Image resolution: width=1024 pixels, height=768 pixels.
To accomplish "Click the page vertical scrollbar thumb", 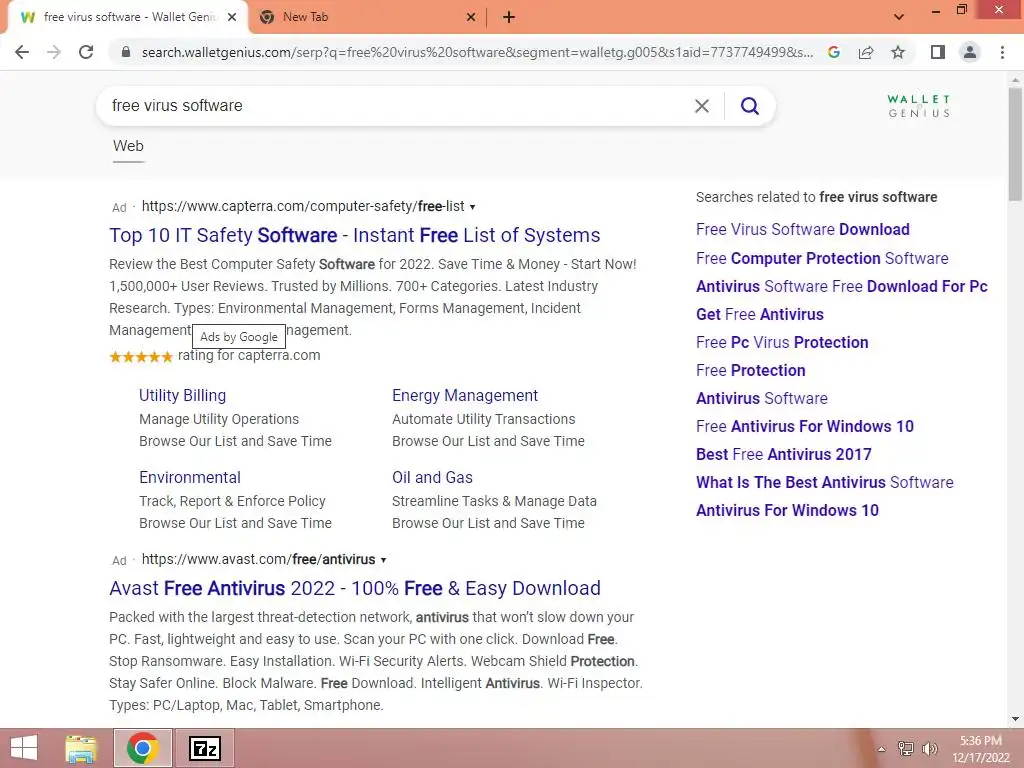I will (x=1016, y=145).
